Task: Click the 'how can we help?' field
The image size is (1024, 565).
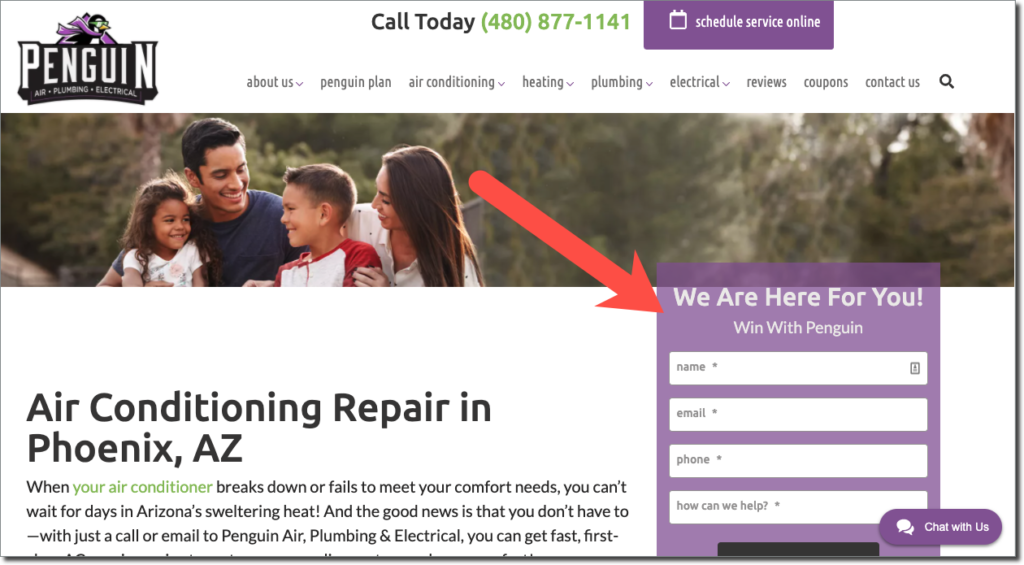Action: [798, 507]
